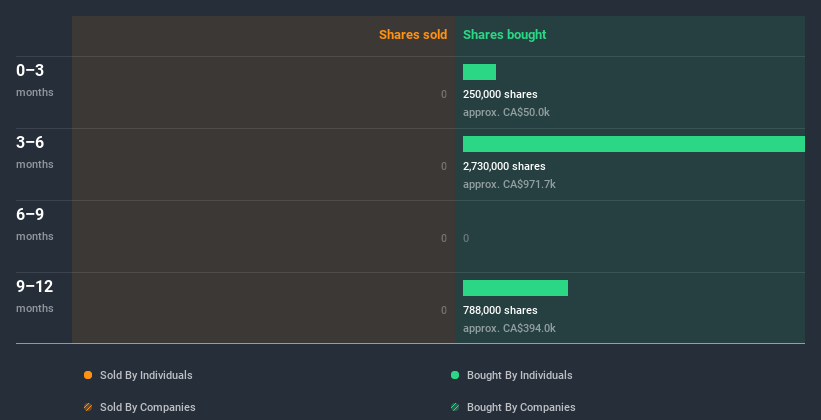Screen dimensions: 821x420
Task: Click the 0–3 months green bar
Action: point(479,72)
